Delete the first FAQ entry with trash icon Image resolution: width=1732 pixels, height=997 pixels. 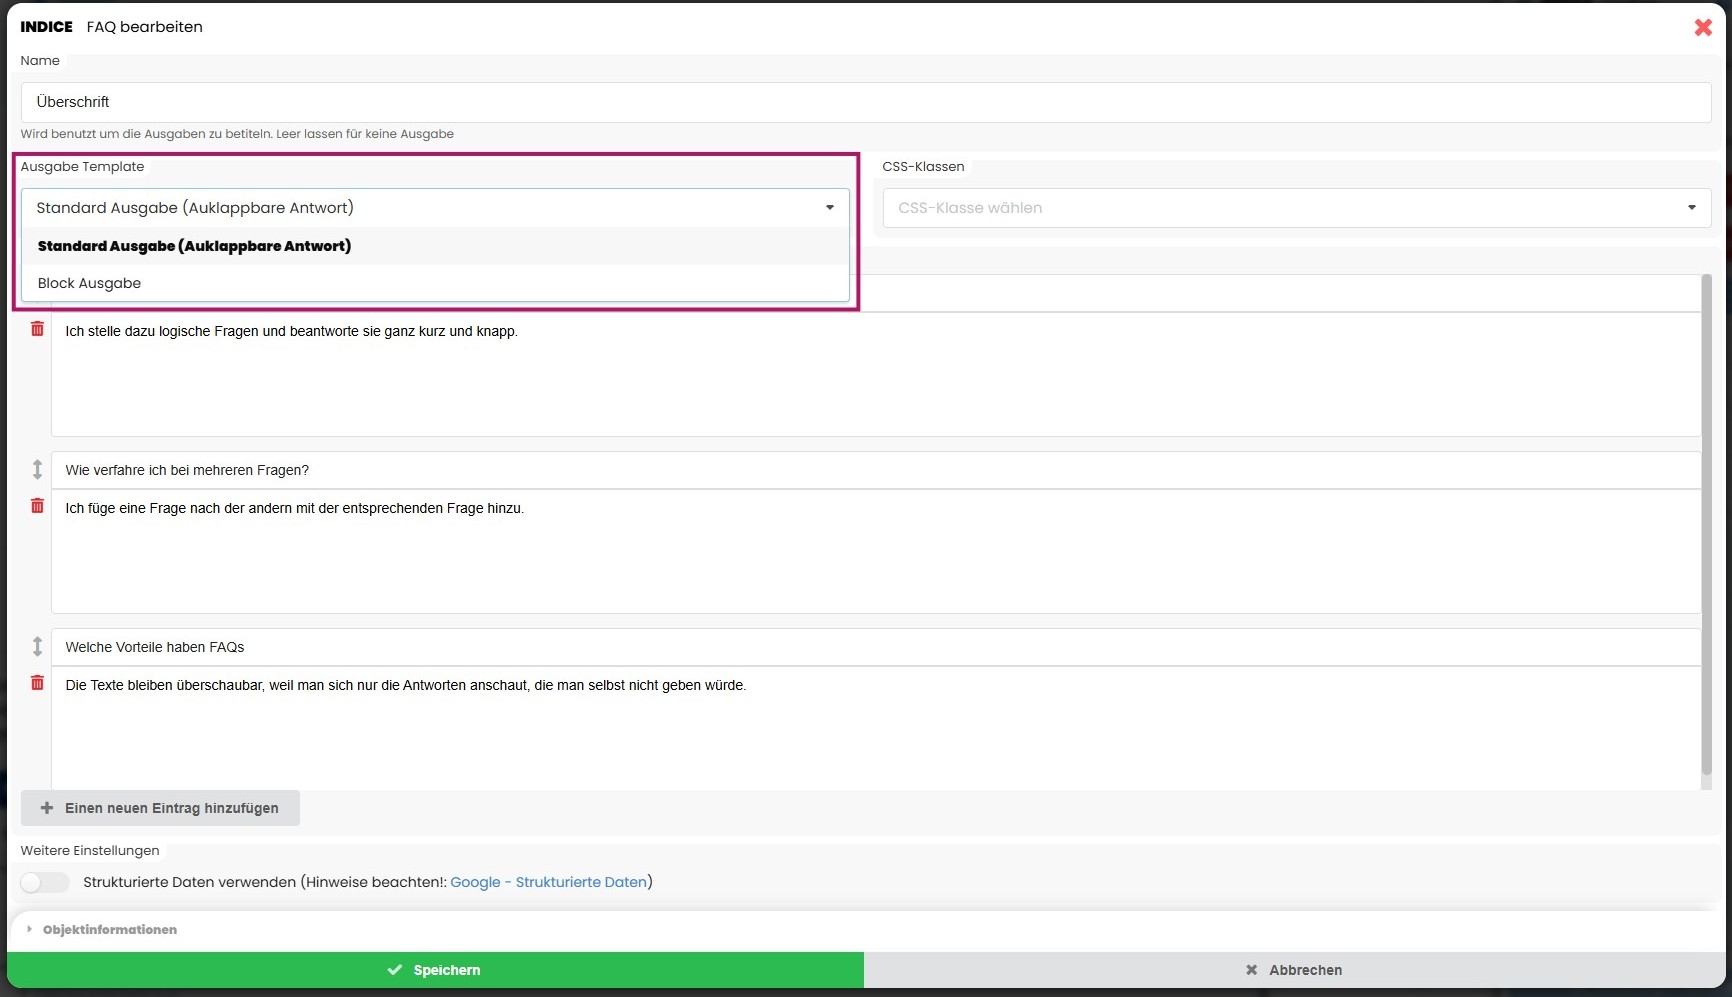click(x=37, y=329)
